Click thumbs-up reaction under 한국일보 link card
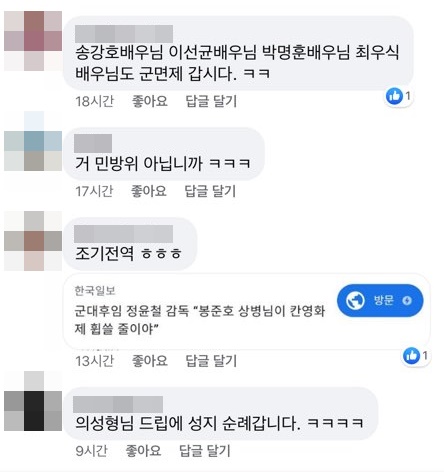The image size is (444, 472). coord(411,356)
